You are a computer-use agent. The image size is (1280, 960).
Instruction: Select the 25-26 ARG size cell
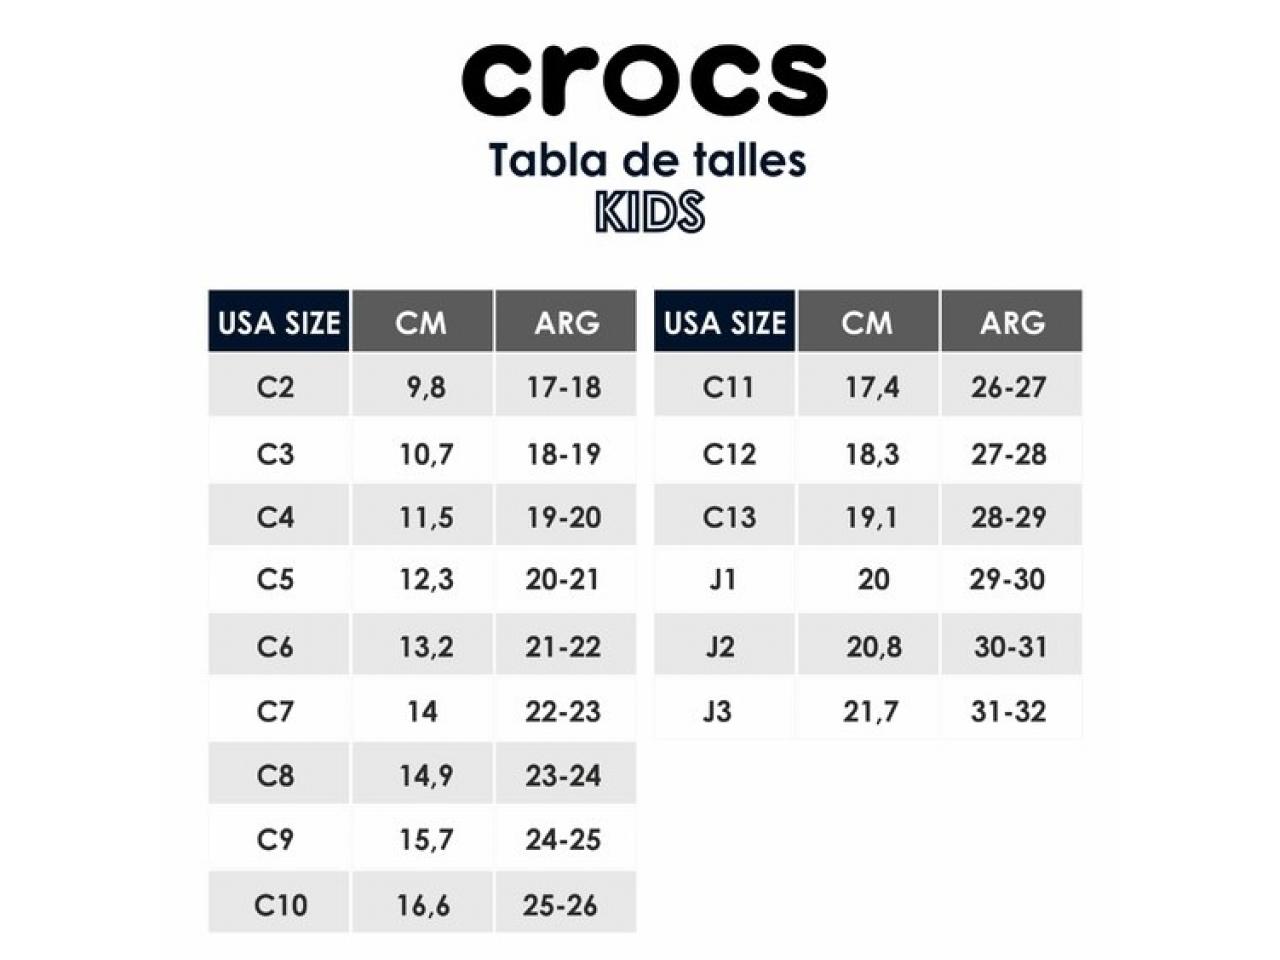(x=565, y=904)
